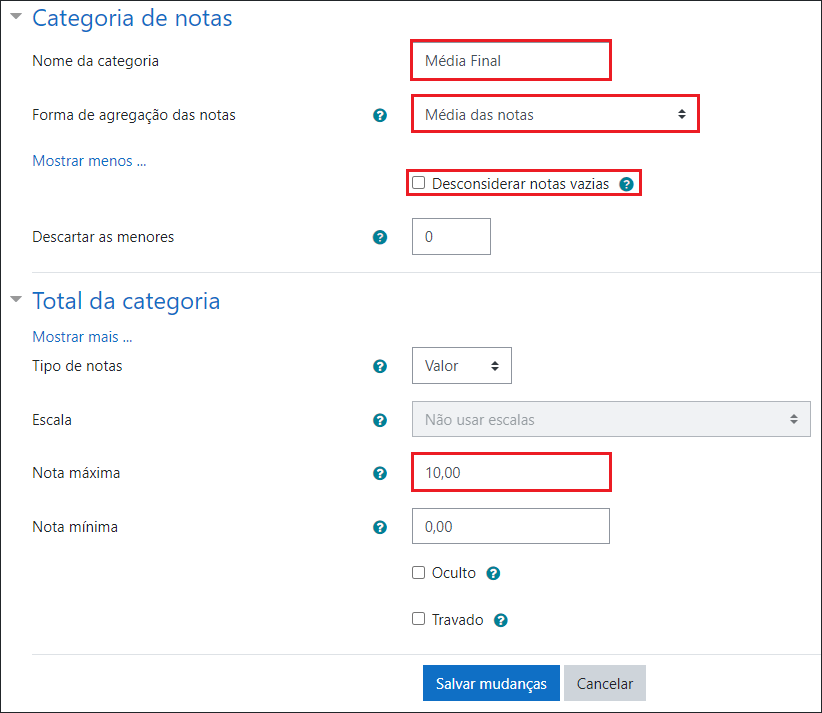822x713 pixels.
Task: Enable Desconsiderar notas vazias checkbox
Action: 419,183
